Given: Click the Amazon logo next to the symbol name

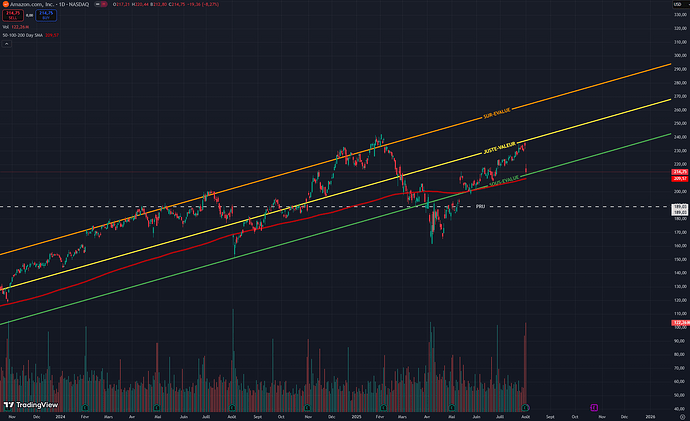Looking at the screenshot, I should click(x=5, y=4).
